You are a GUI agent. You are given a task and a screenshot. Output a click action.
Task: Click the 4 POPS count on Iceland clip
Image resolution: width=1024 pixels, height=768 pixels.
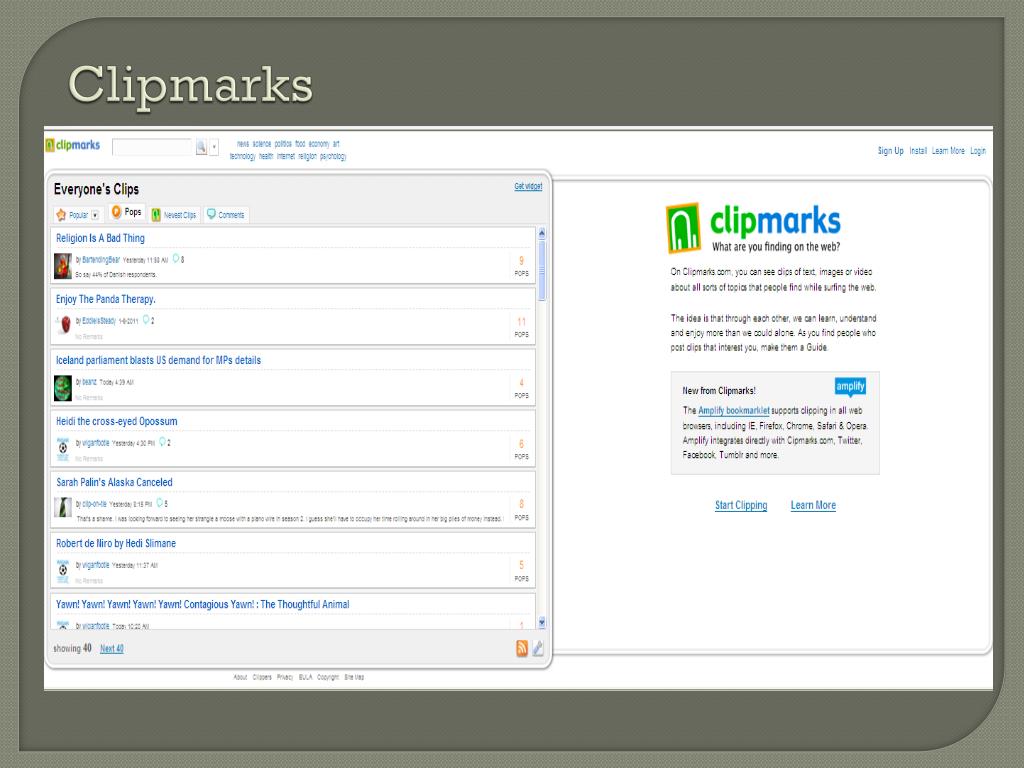(x=521, y=388)
